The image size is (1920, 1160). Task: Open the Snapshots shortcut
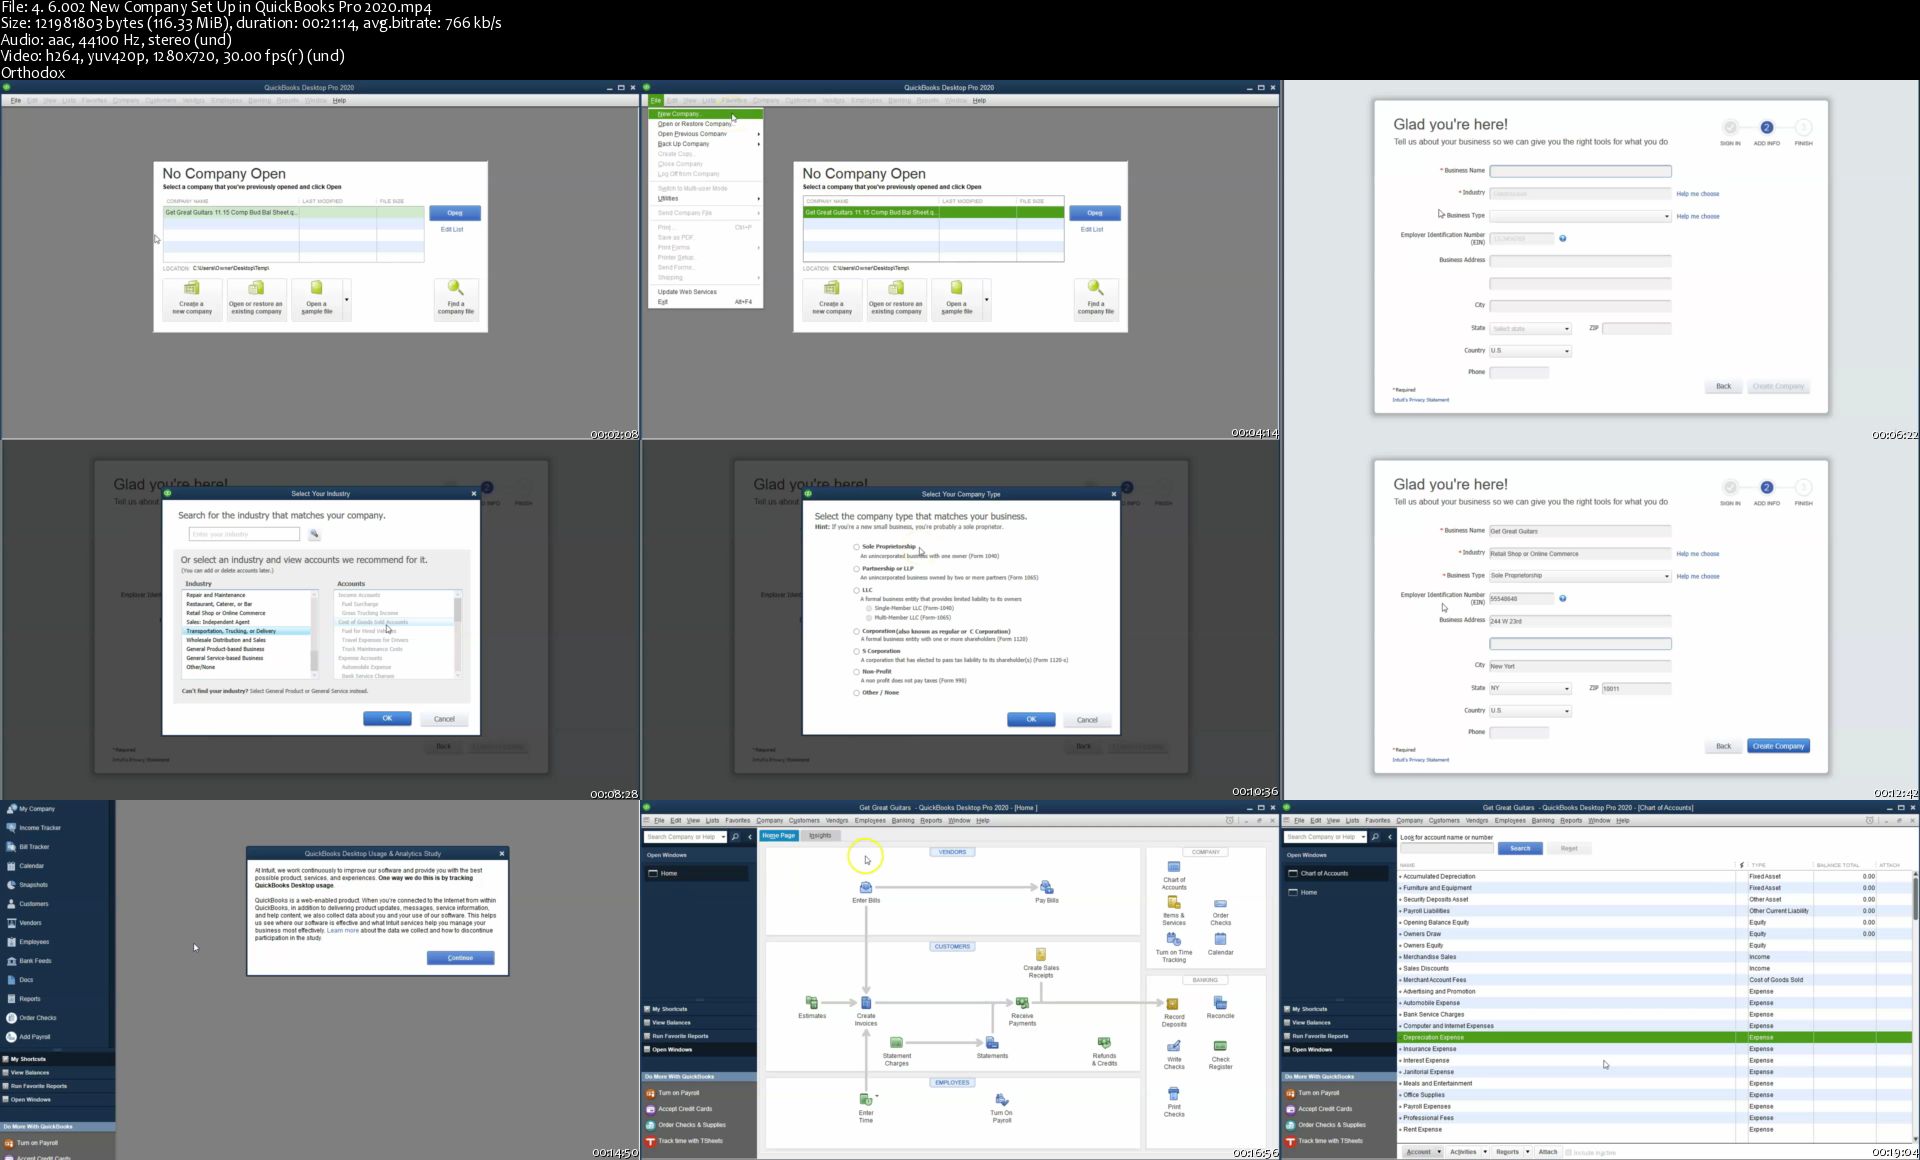pos(27,885)
